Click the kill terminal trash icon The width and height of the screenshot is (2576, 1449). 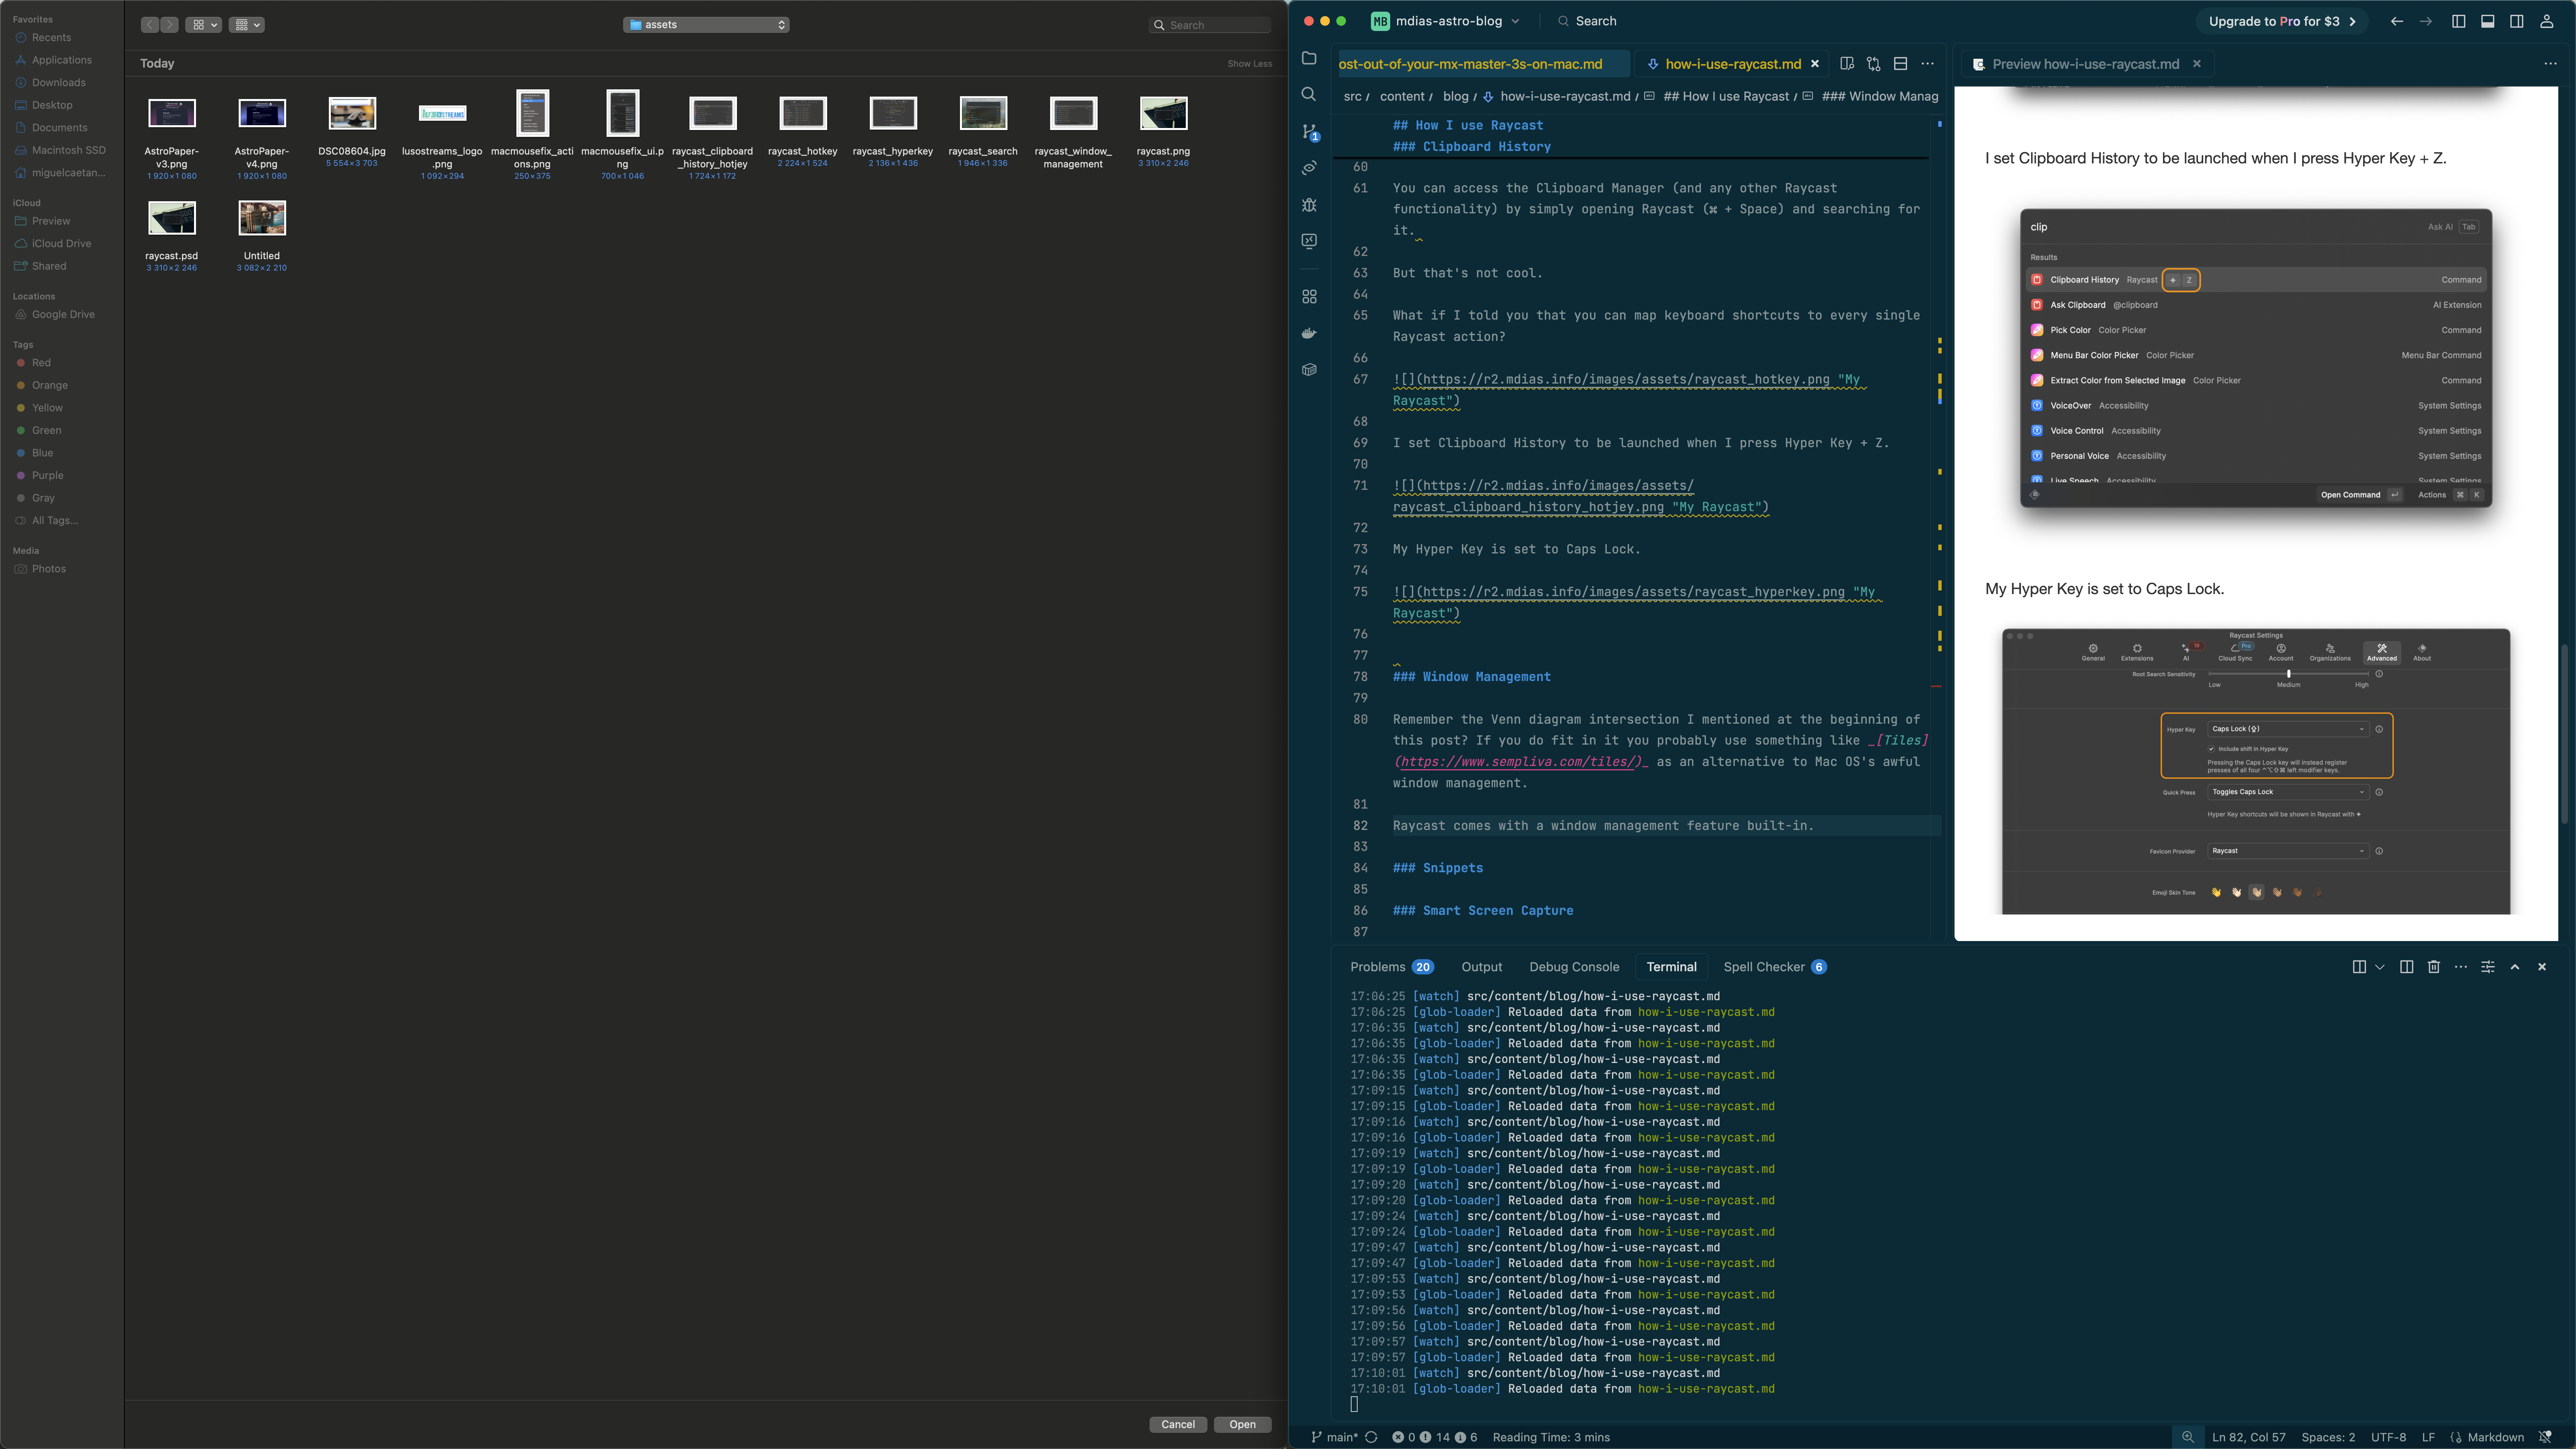tap(2434, 967)
